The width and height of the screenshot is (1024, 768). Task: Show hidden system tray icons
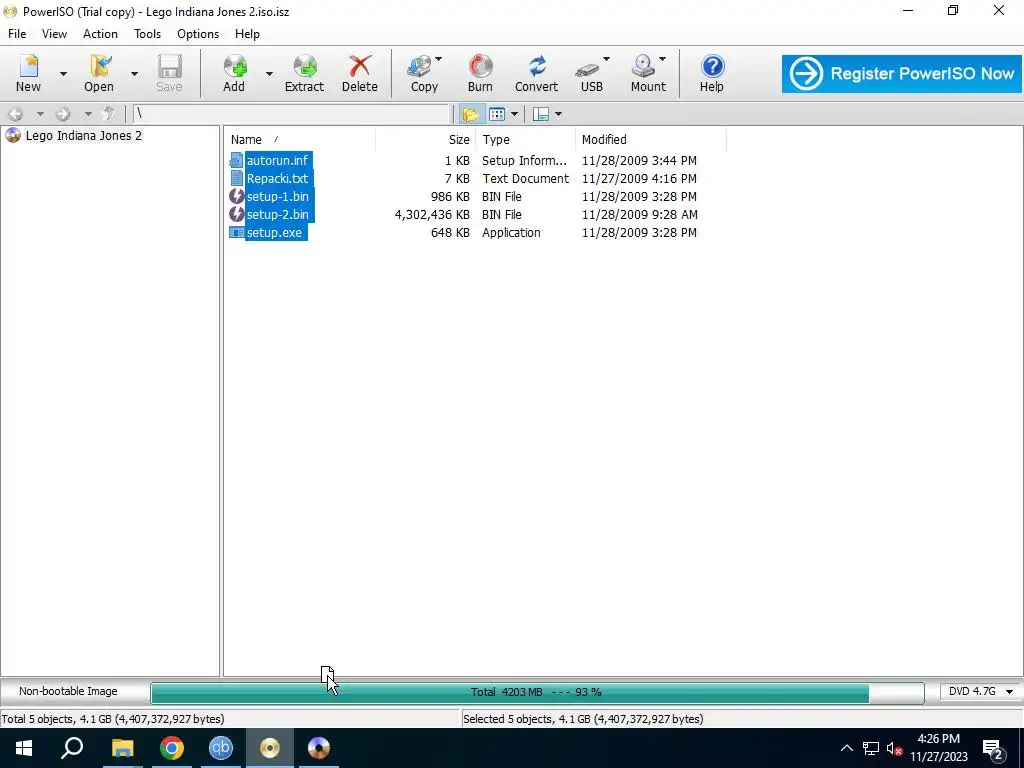click(x=846, y=748)
